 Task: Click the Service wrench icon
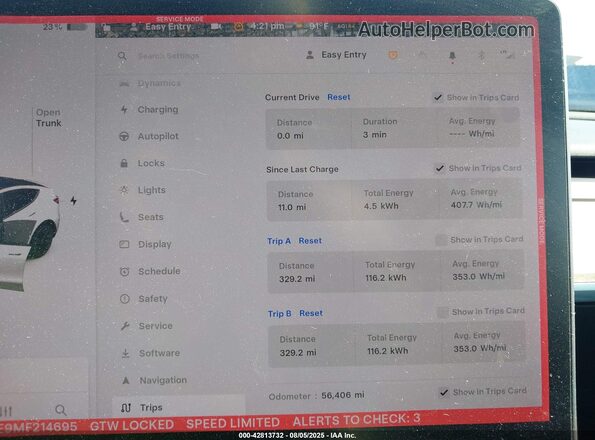coord(125,326)
